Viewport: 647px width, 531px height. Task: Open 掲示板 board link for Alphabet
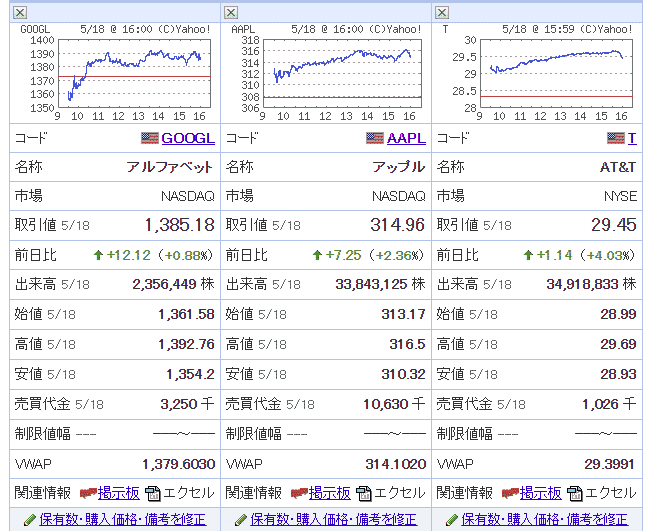click(x=119, y=493)
